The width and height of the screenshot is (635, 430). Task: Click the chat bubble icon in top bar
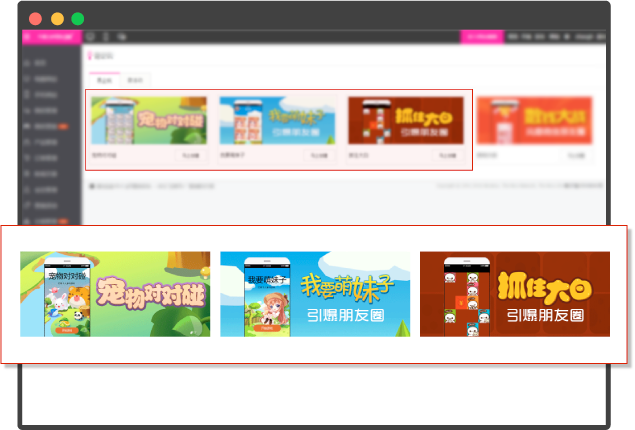point(90,35)
